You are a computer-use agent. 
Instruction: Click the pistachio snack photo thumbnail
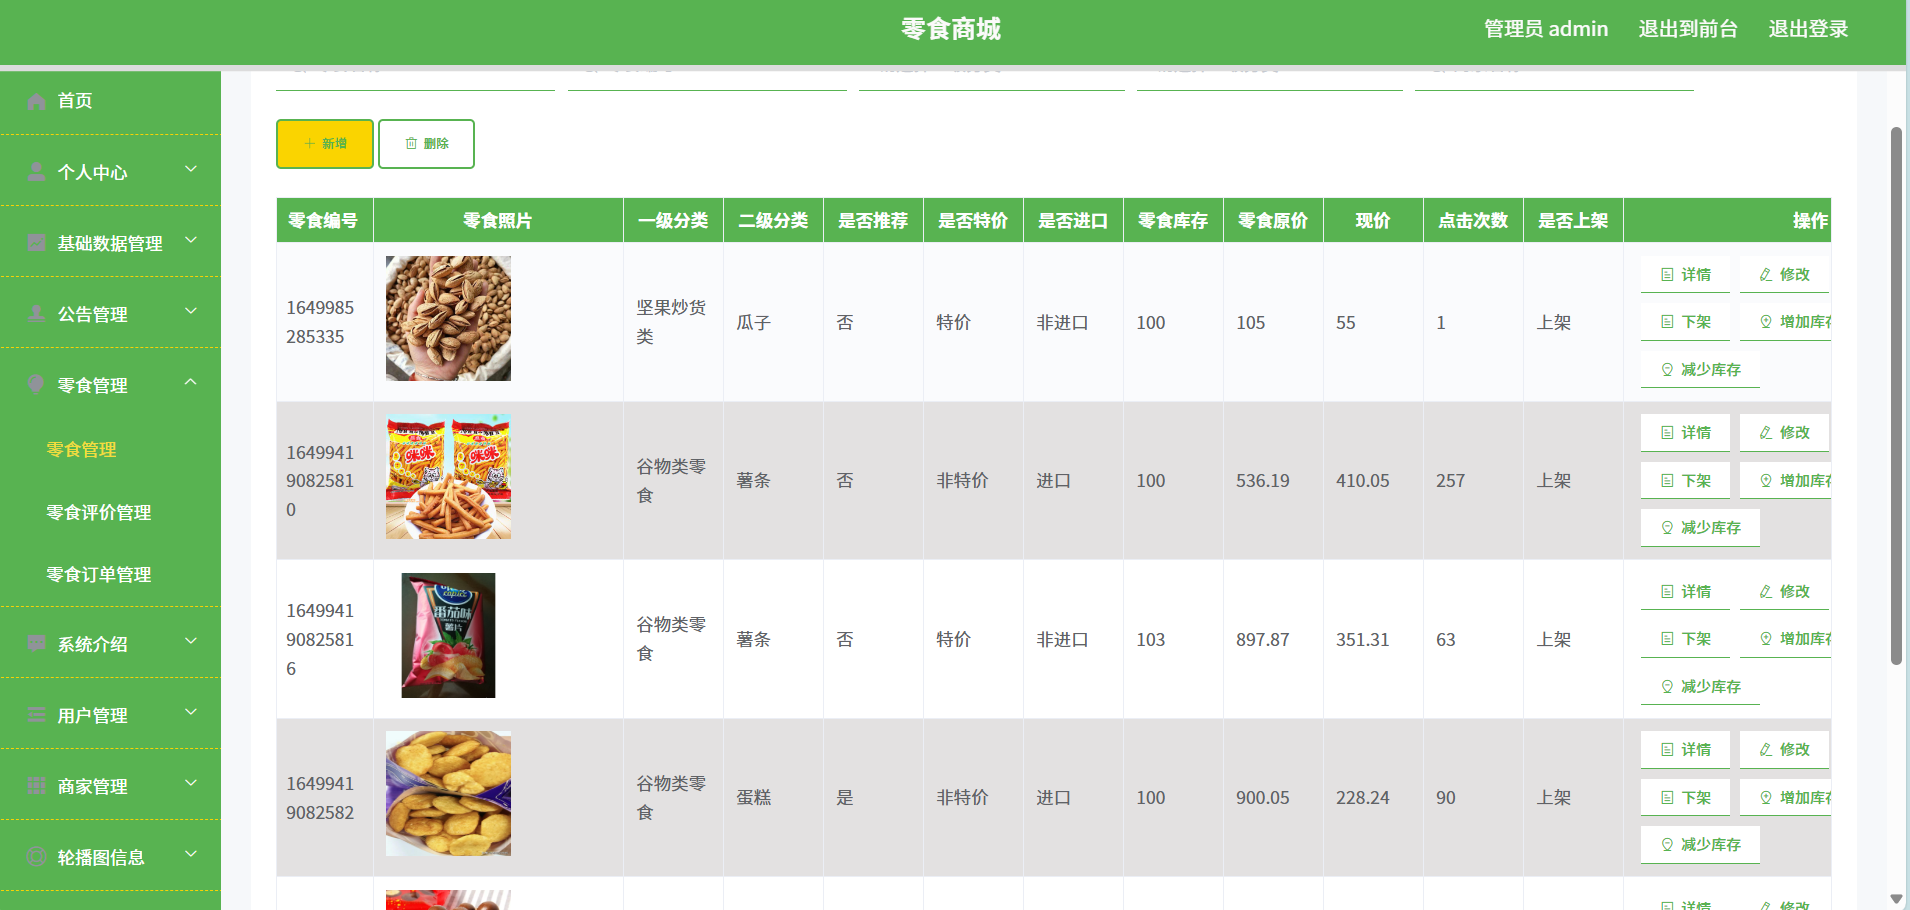(448, 318)
